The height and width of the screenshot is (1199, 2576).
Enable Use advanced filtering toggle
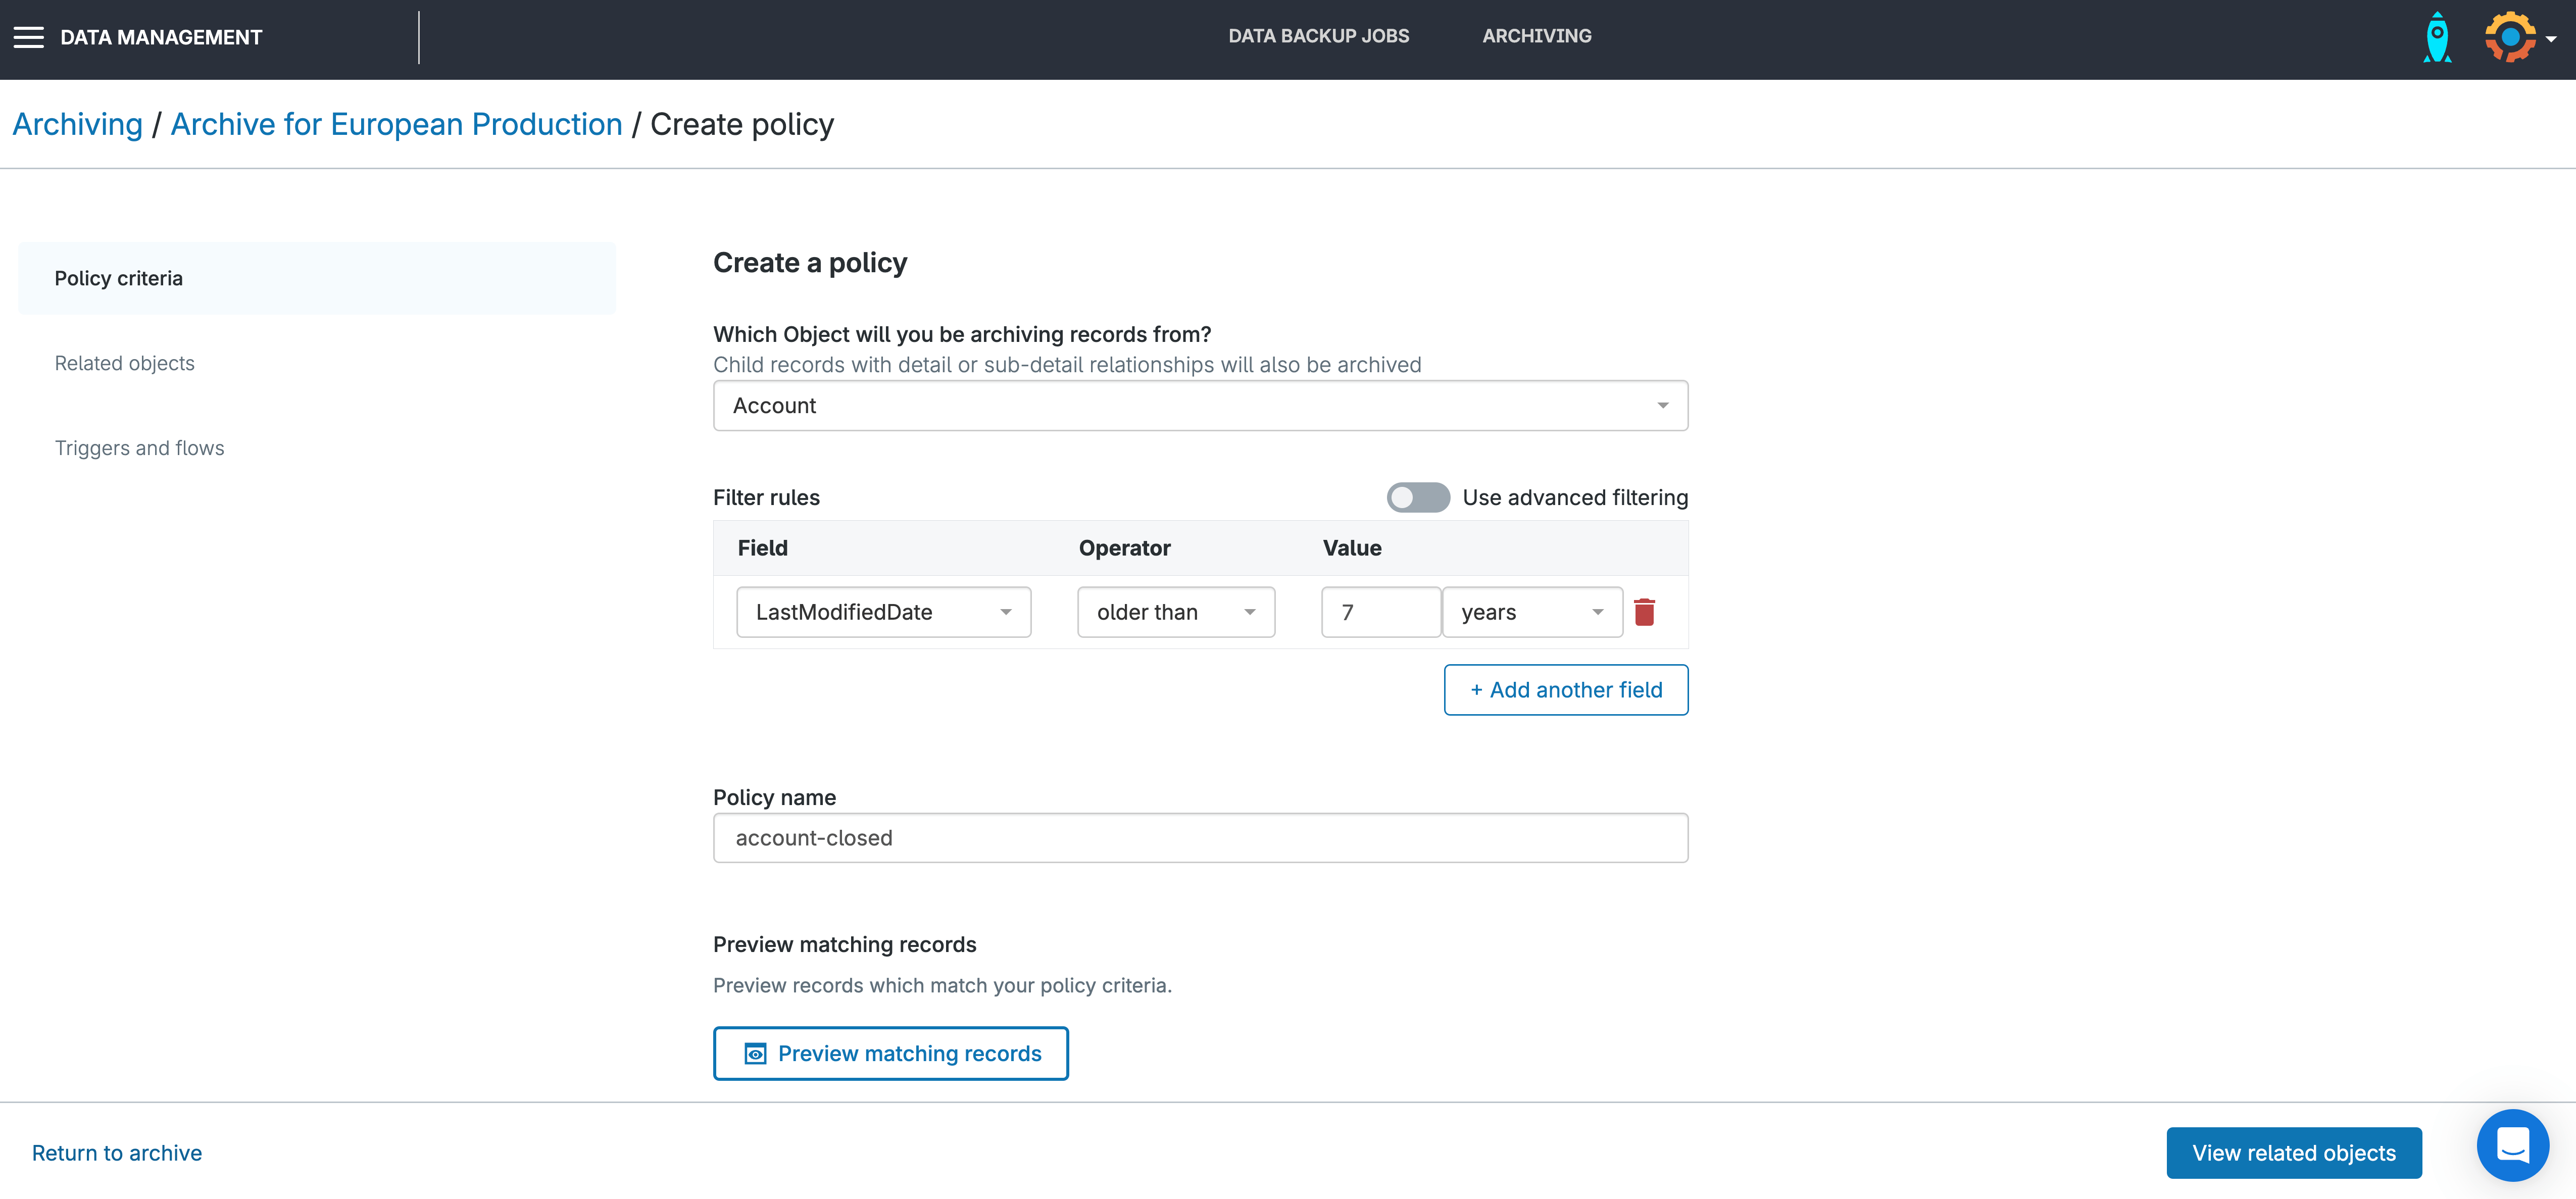click(1417, 497)
